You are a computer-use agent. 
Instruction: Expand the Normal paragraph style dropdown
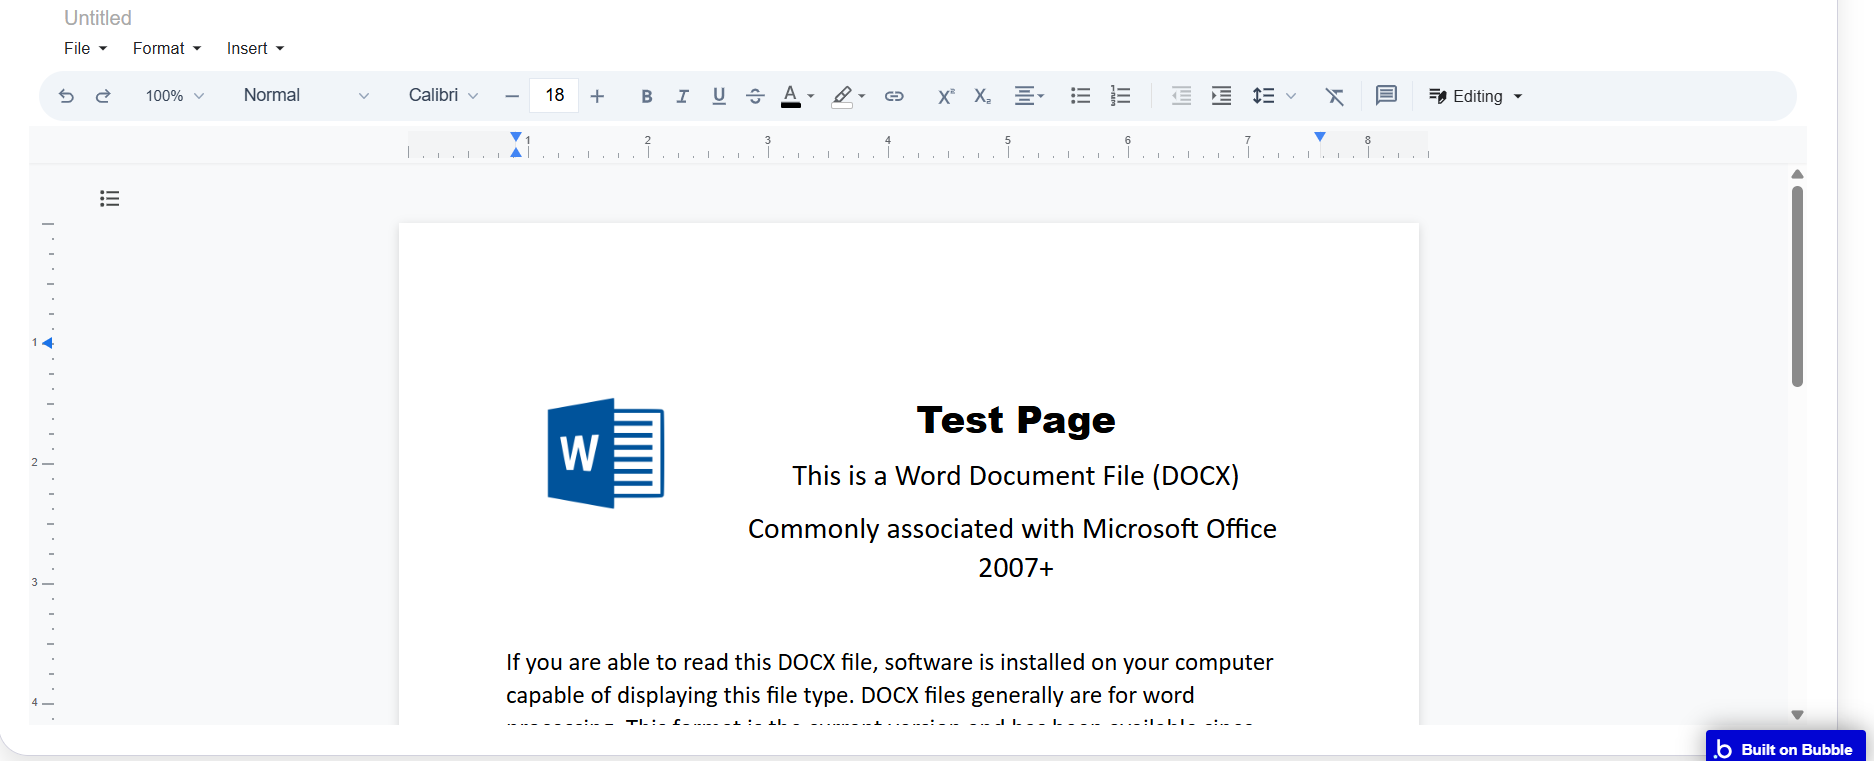[306, 96]
